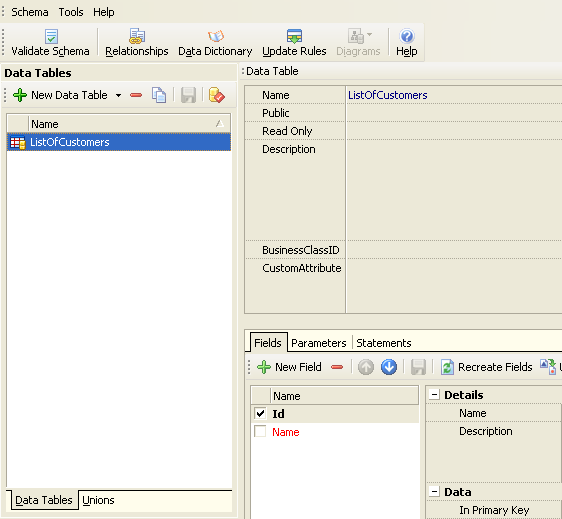The image size is (562, 519).
Task: Open the New Data Table dropdown arrow
Action: click(118, 95)
